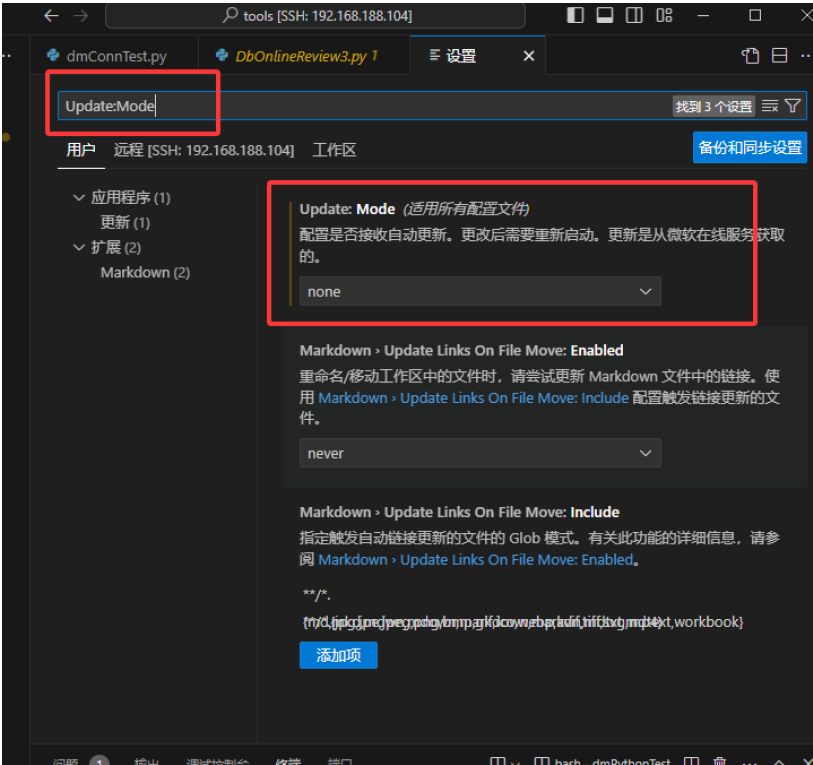Navigate back with the arrow icon
Screen dimensions: 813x765
pos(51,15)
